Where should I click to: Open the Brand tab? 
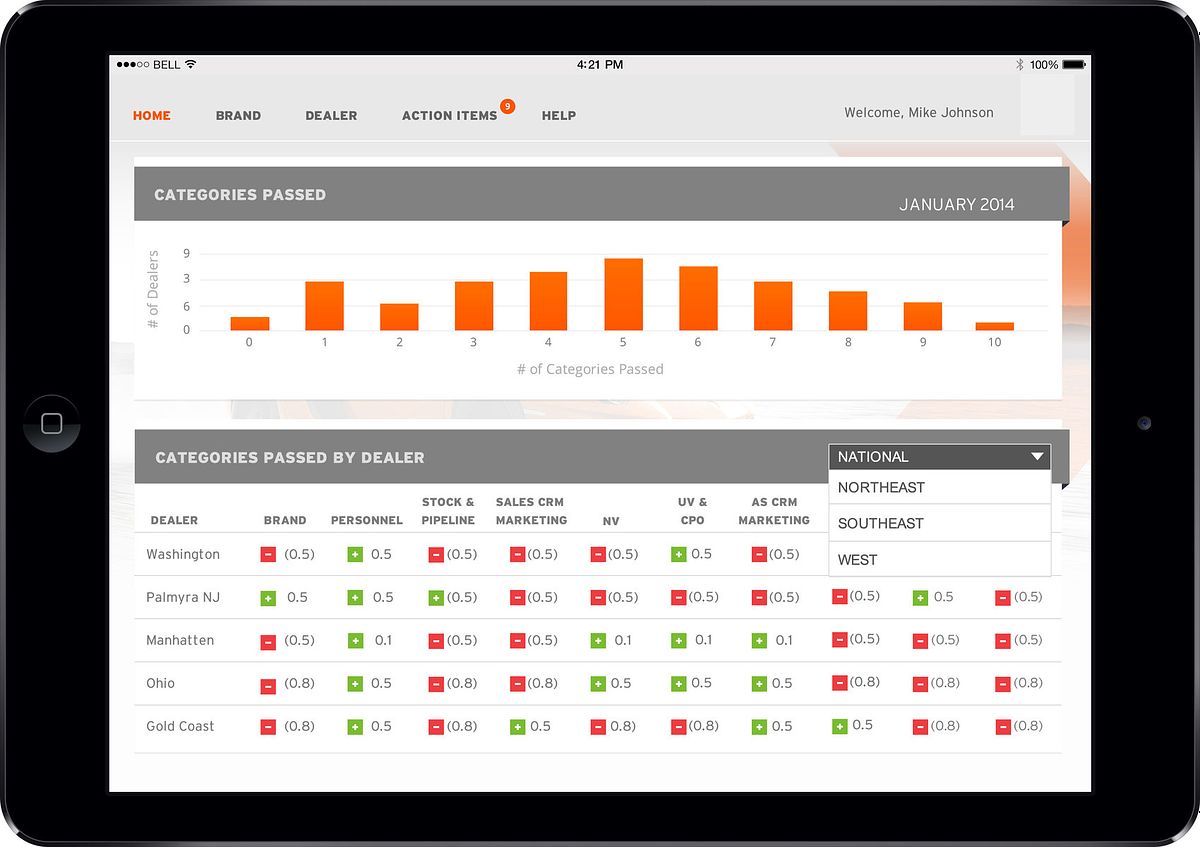(x=238, y=116)
